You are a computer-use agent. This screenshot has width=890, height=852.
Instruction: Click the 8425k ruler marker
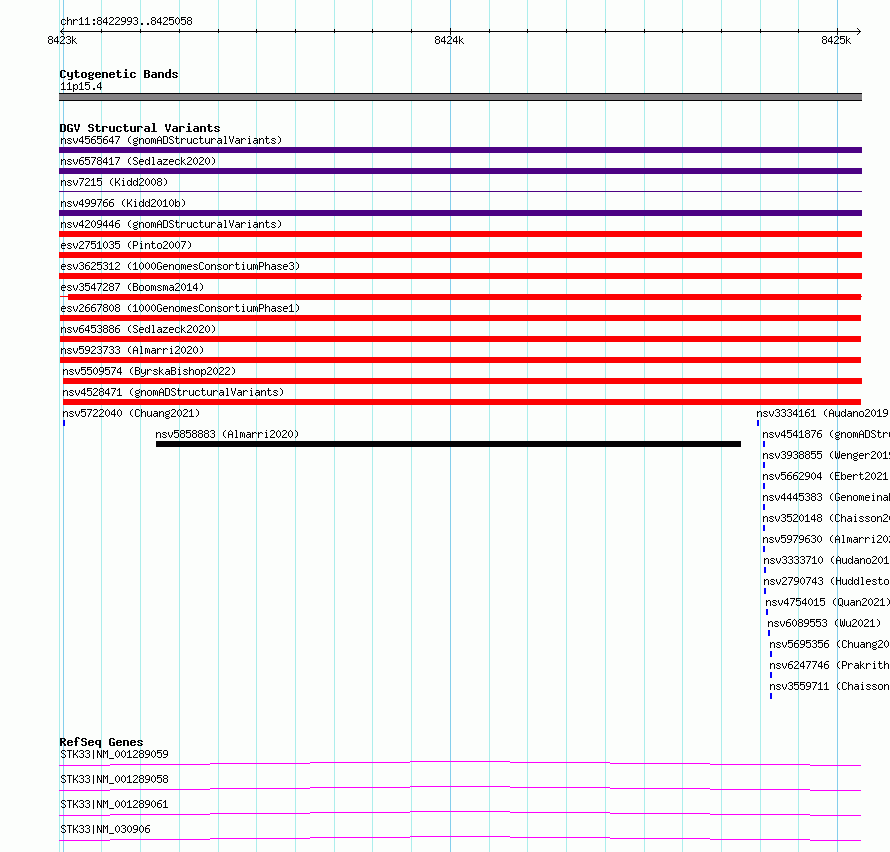click(x=836, y=40)
